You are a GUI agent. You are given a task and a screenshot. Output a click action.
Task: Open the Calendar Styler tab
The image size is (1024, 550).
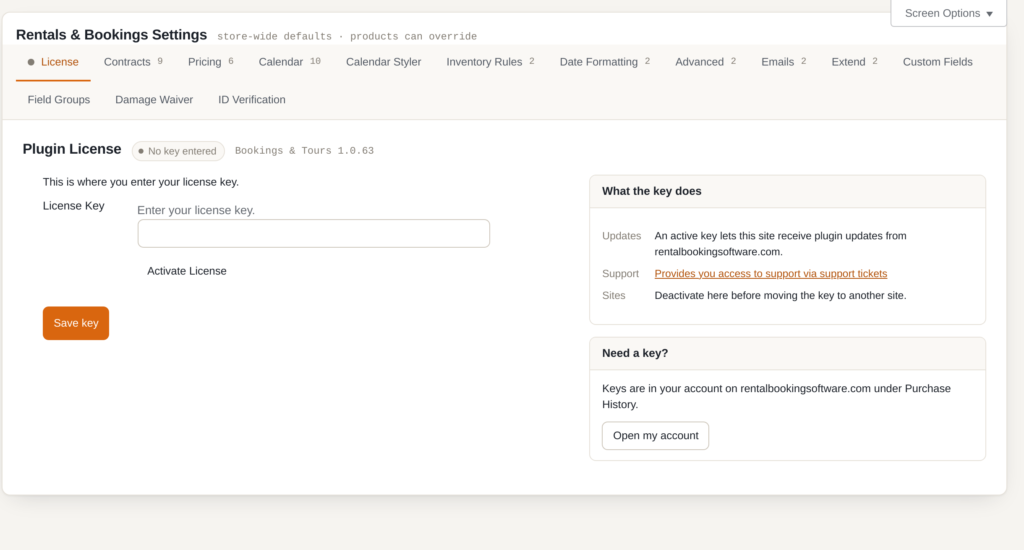pyautogui.click(x=383, y=62)
